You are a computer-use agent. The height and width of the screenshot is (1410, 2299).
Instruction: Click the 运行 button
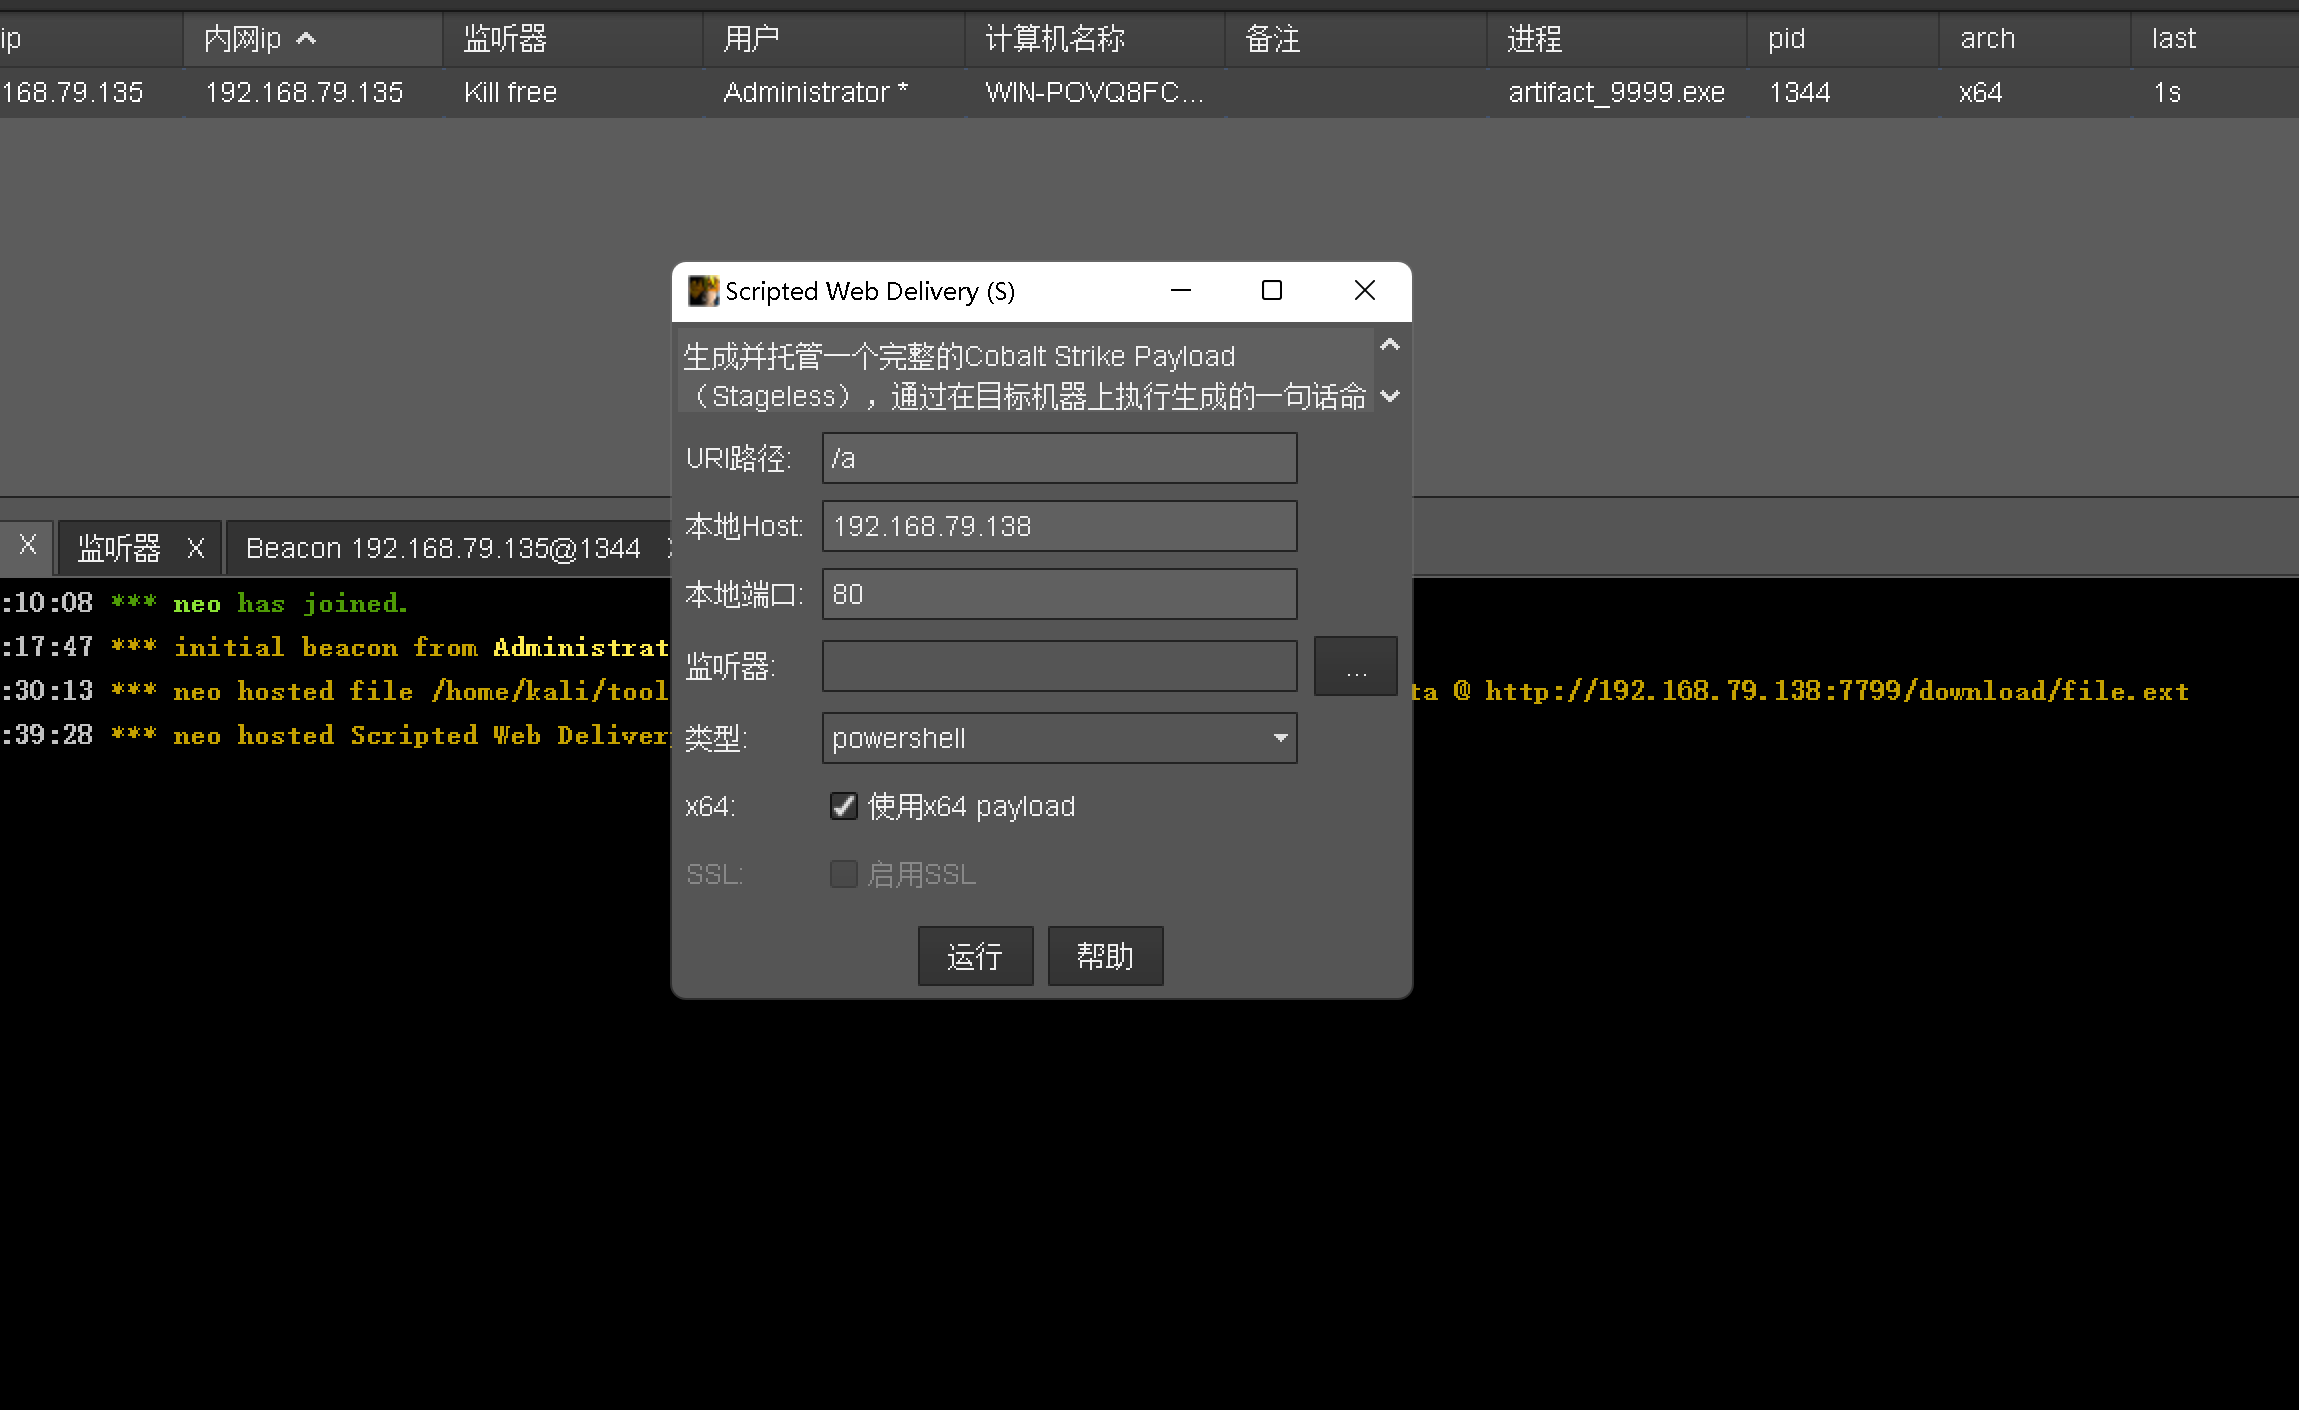pos(975,956)
